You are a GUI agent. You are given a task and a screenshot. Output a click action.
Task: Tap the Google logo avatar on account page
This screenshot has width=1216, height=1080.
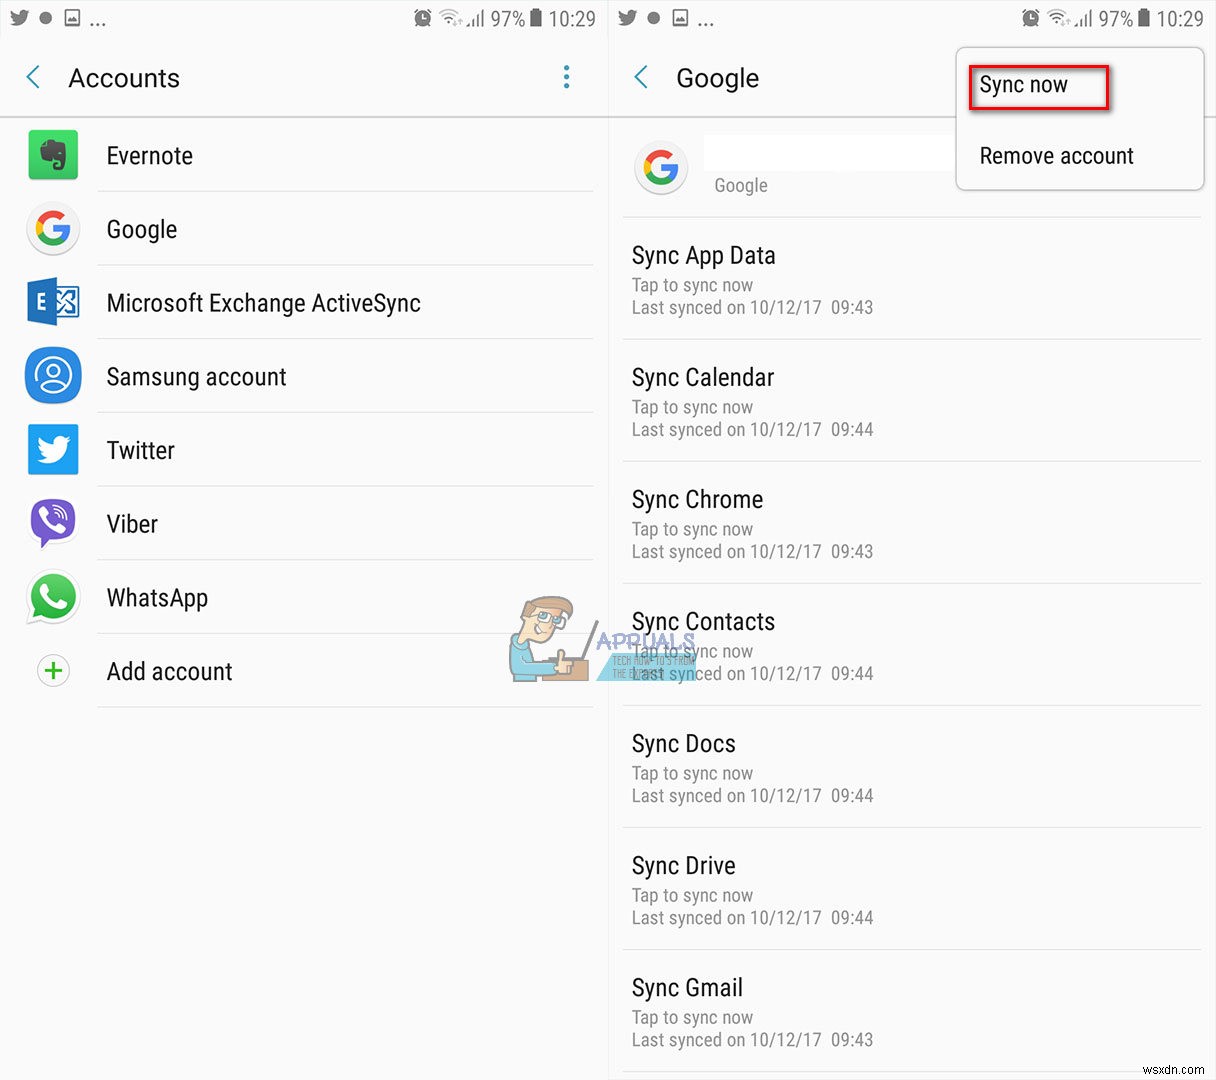pyautogui.click(x=661, y=168)
